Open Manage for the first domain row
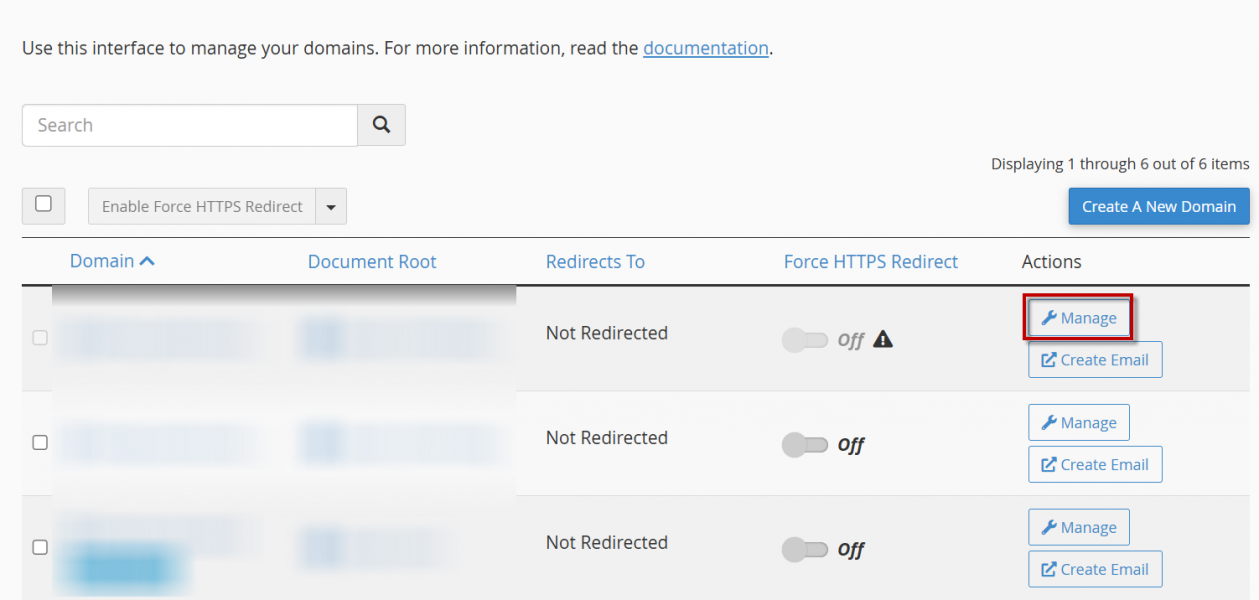The image size is (1259, 600). click(x=1078, y=318)
